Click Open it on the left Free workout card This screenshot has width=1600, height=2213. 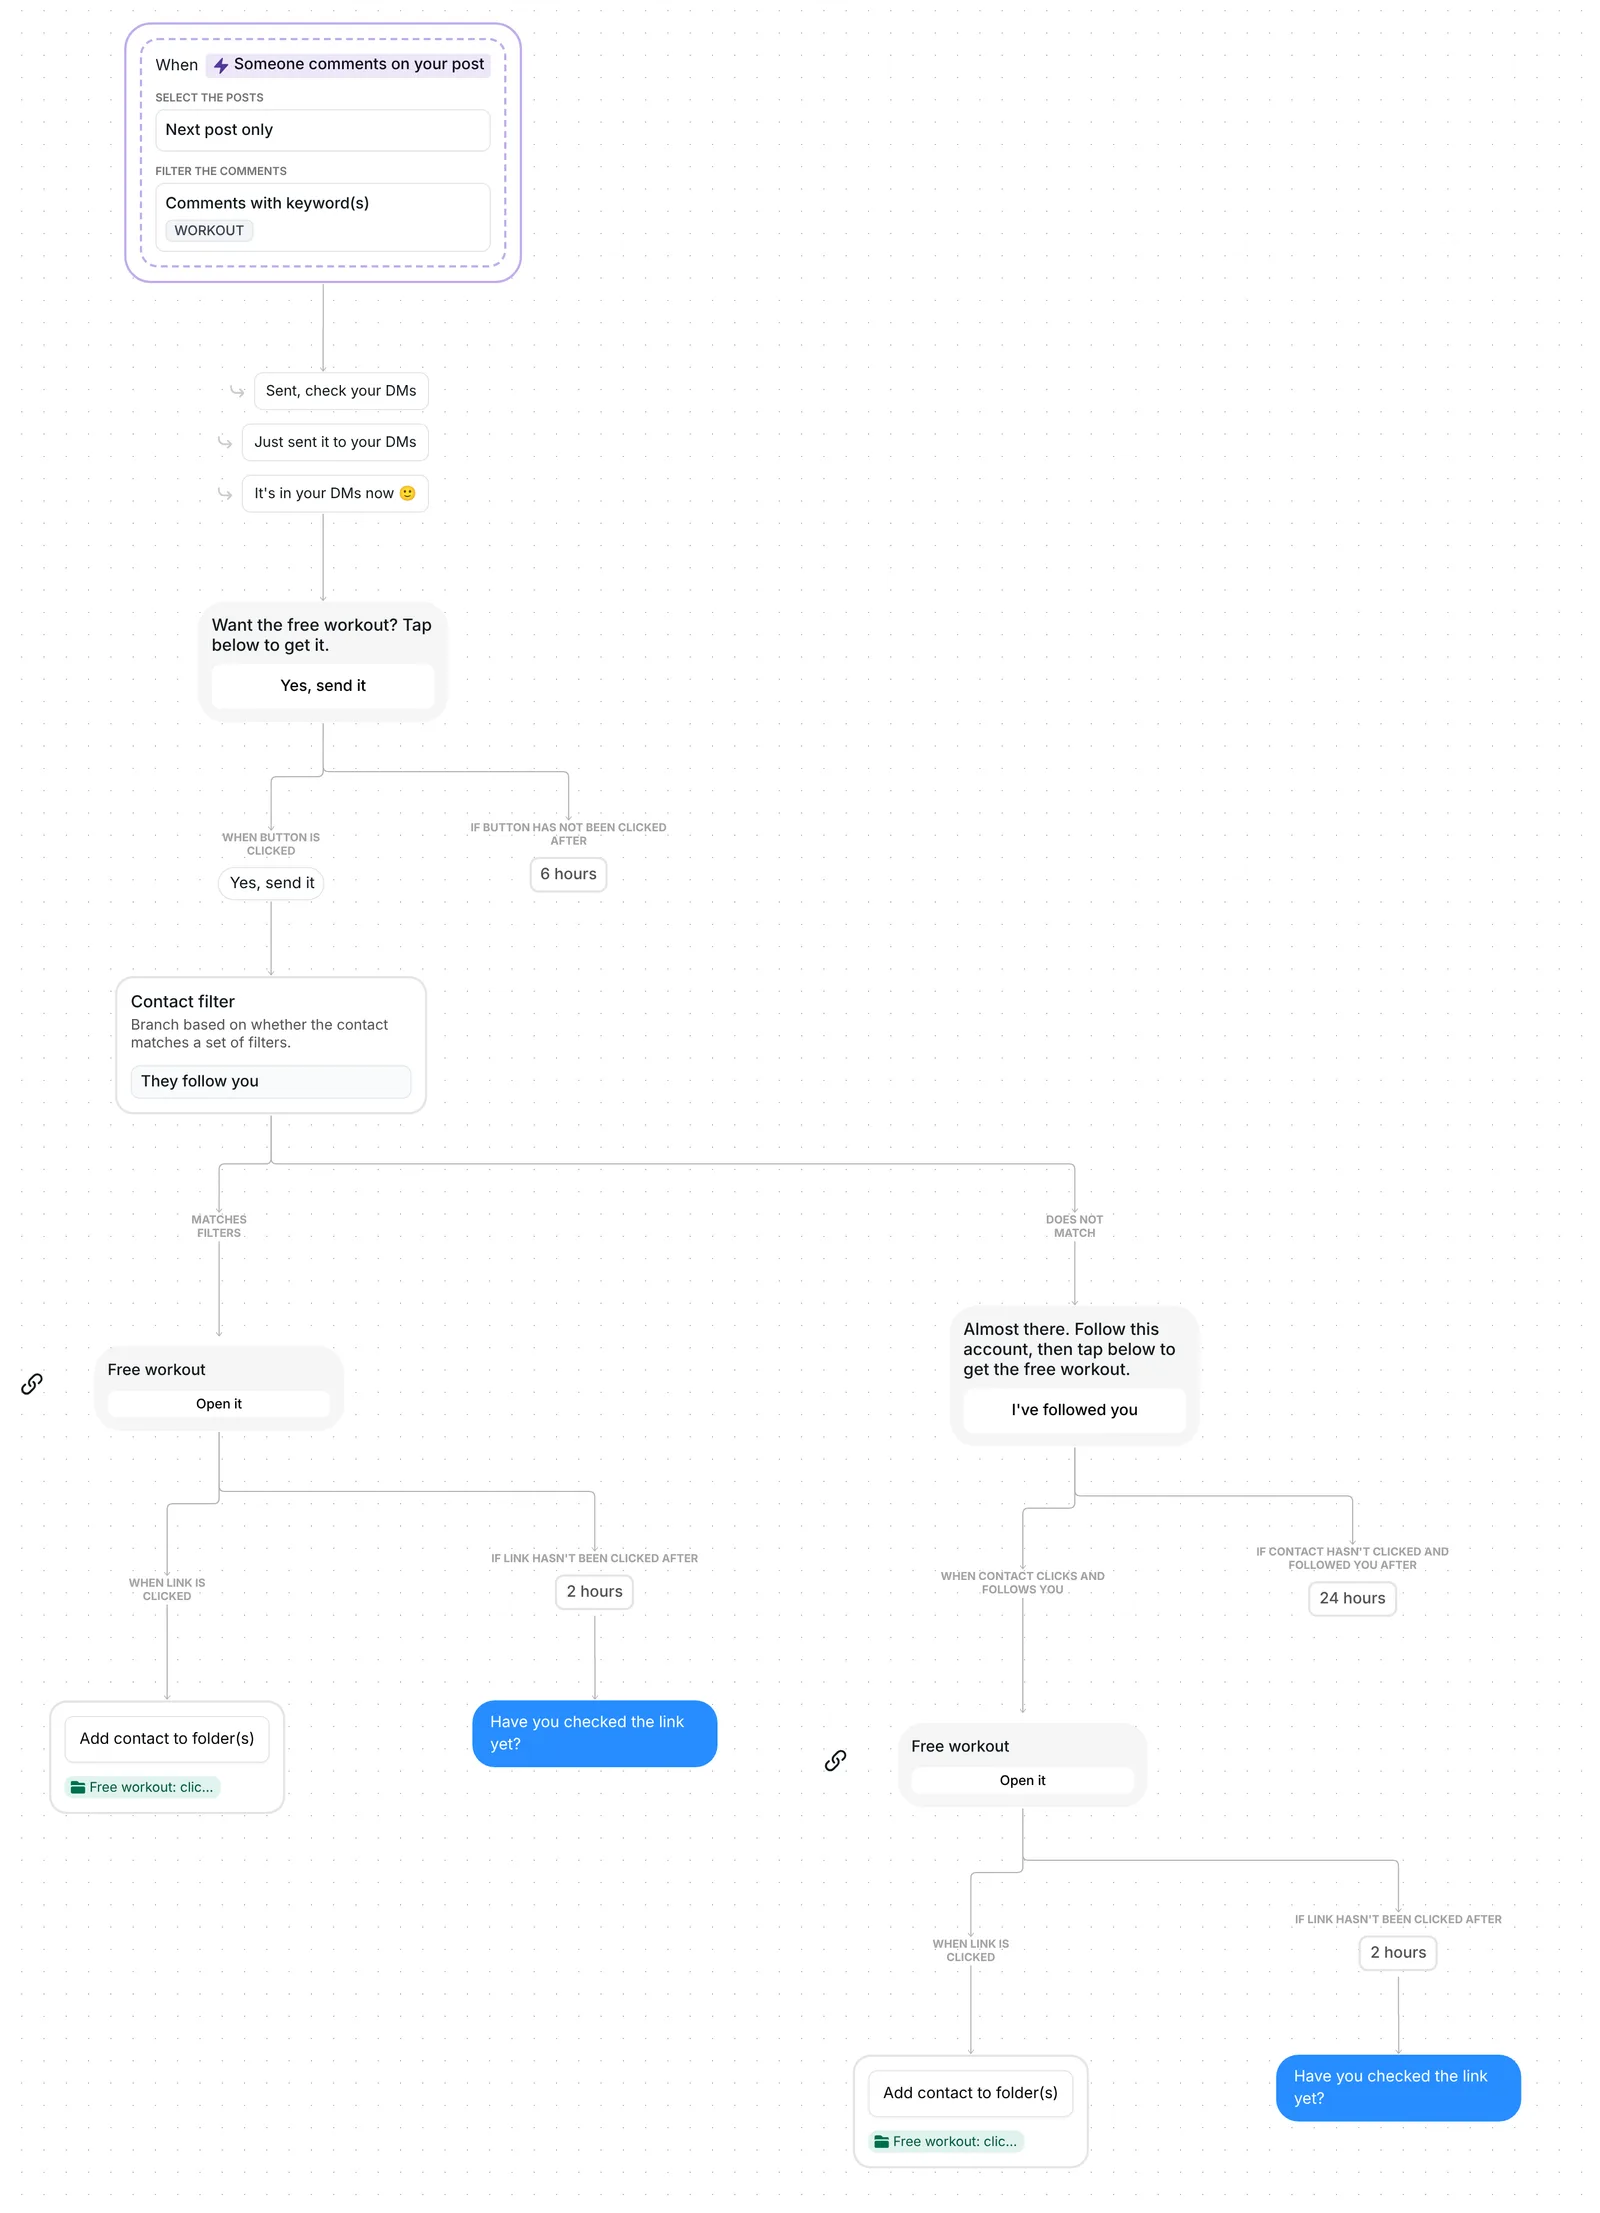pyautogui.click(x=219, y=1404)
